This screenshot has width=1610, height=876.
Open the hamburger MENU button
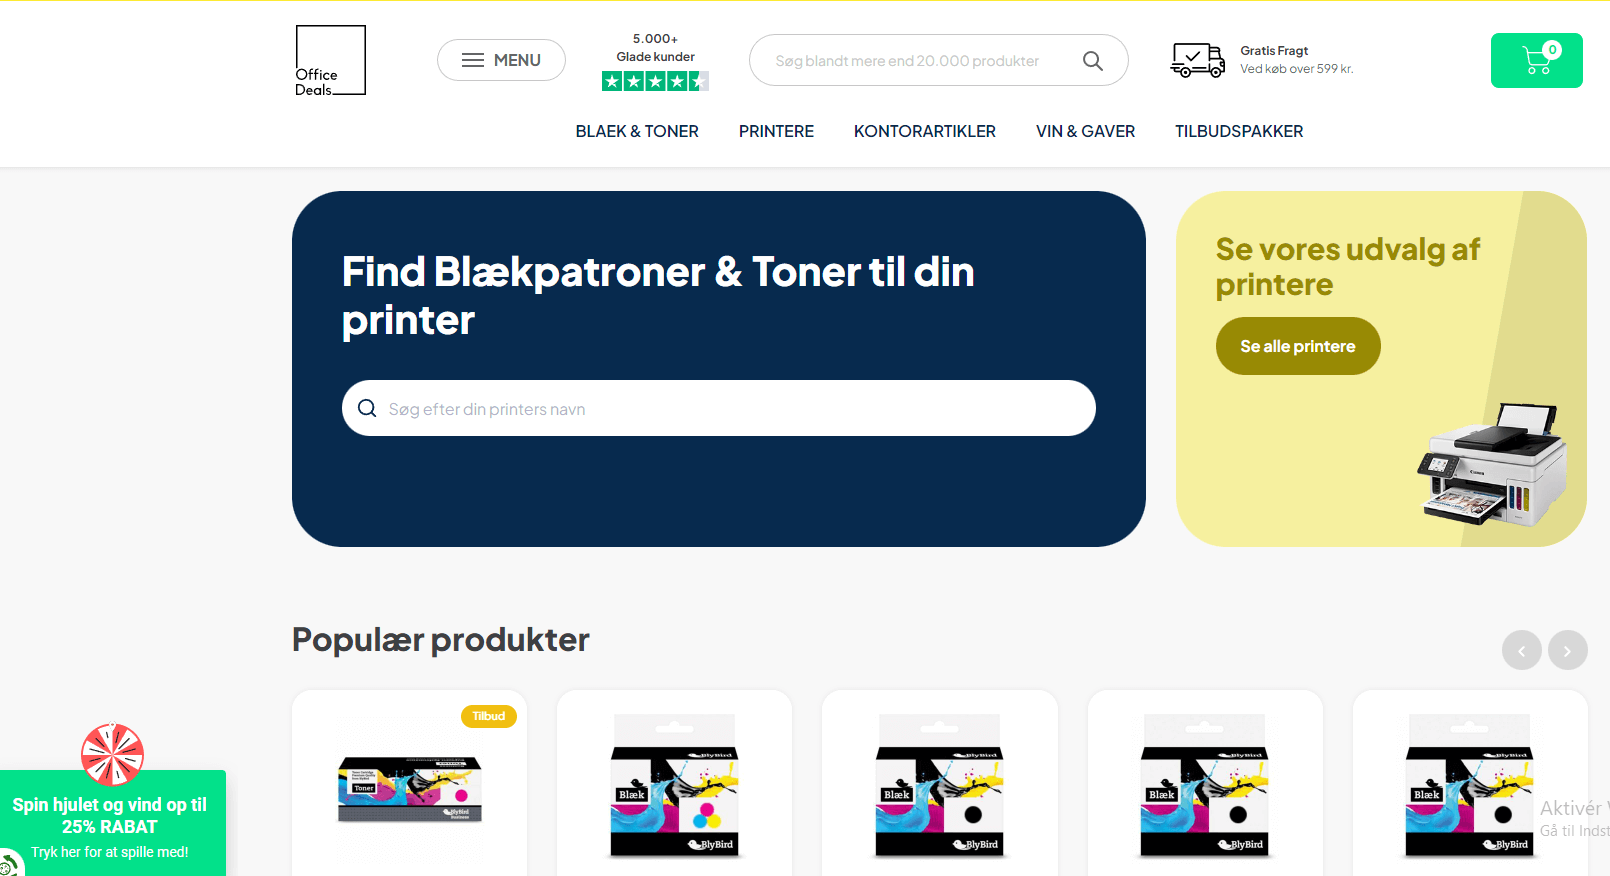pos(501,60)
